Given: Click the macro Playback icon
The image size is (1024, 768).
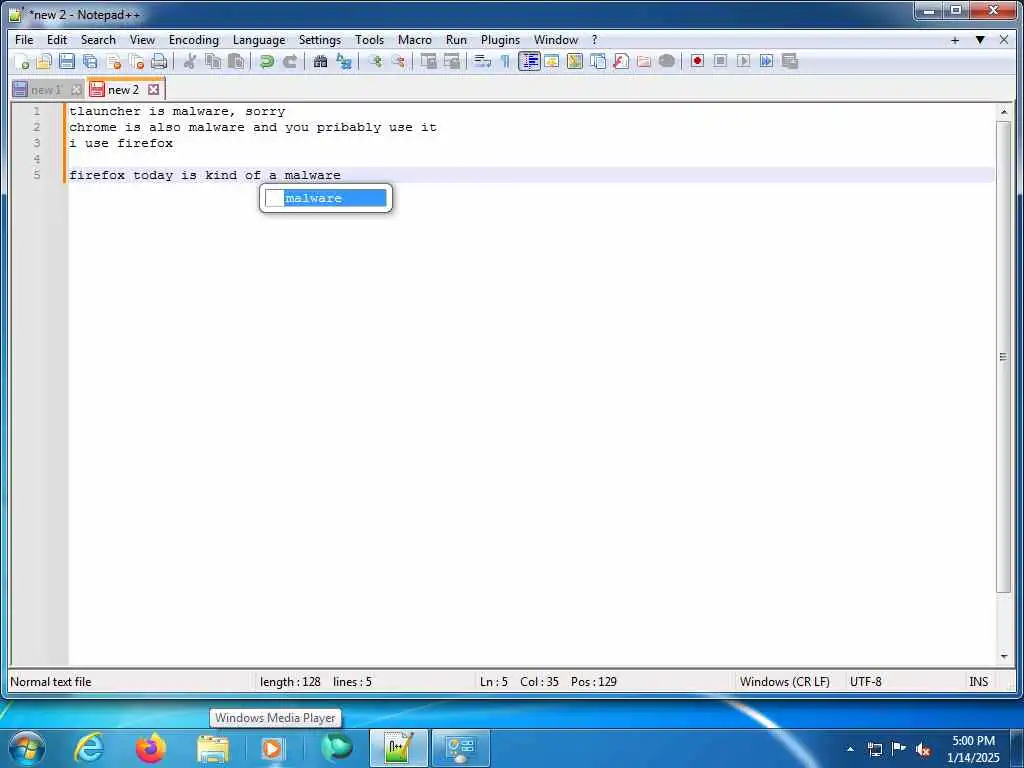Looking at the screenshot, I should pyautogui.click(x=743, y=61).
